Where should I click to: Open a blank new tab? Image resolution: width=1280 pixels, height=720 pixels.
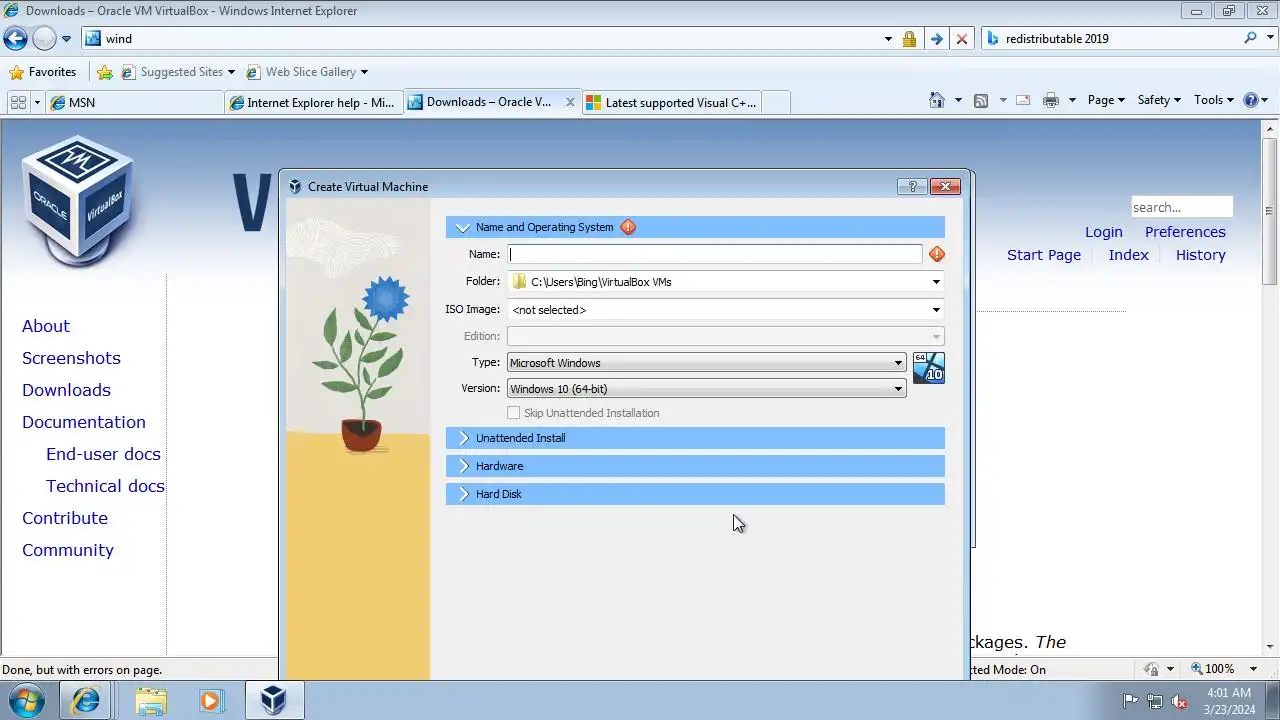click(x=777, y=102)
